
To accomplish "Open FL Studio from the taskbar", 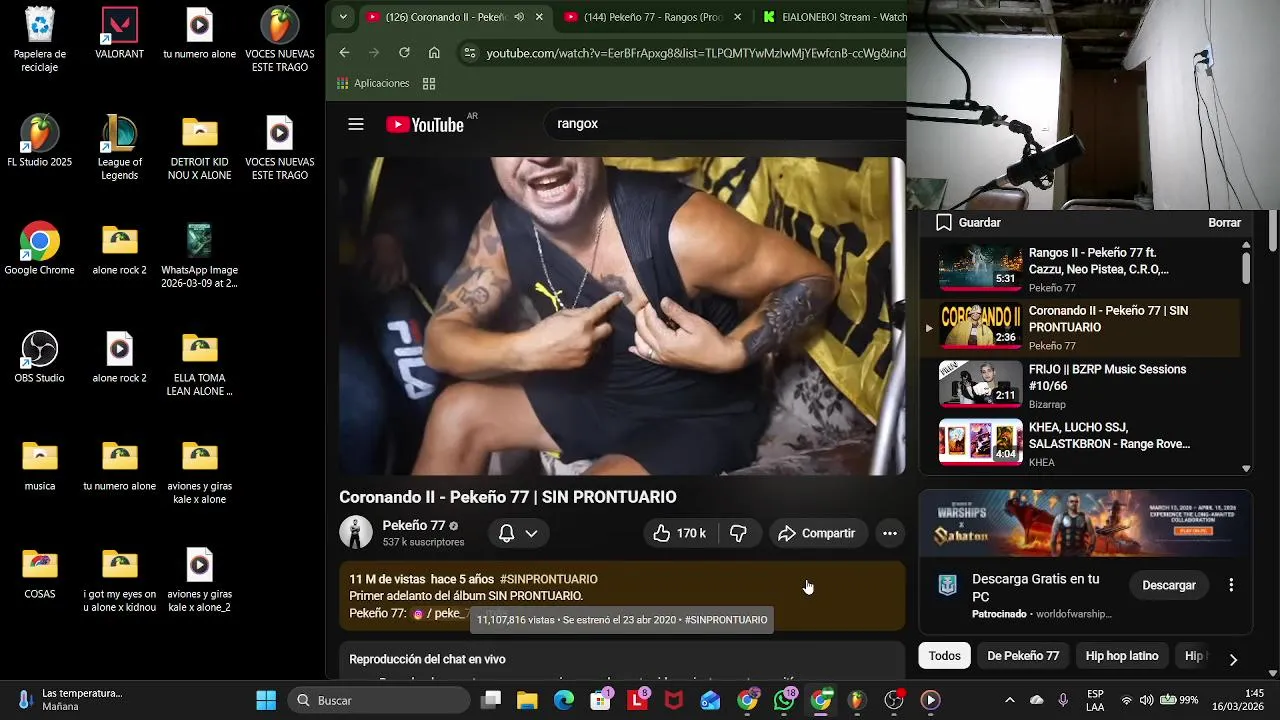I will (857, 700).
